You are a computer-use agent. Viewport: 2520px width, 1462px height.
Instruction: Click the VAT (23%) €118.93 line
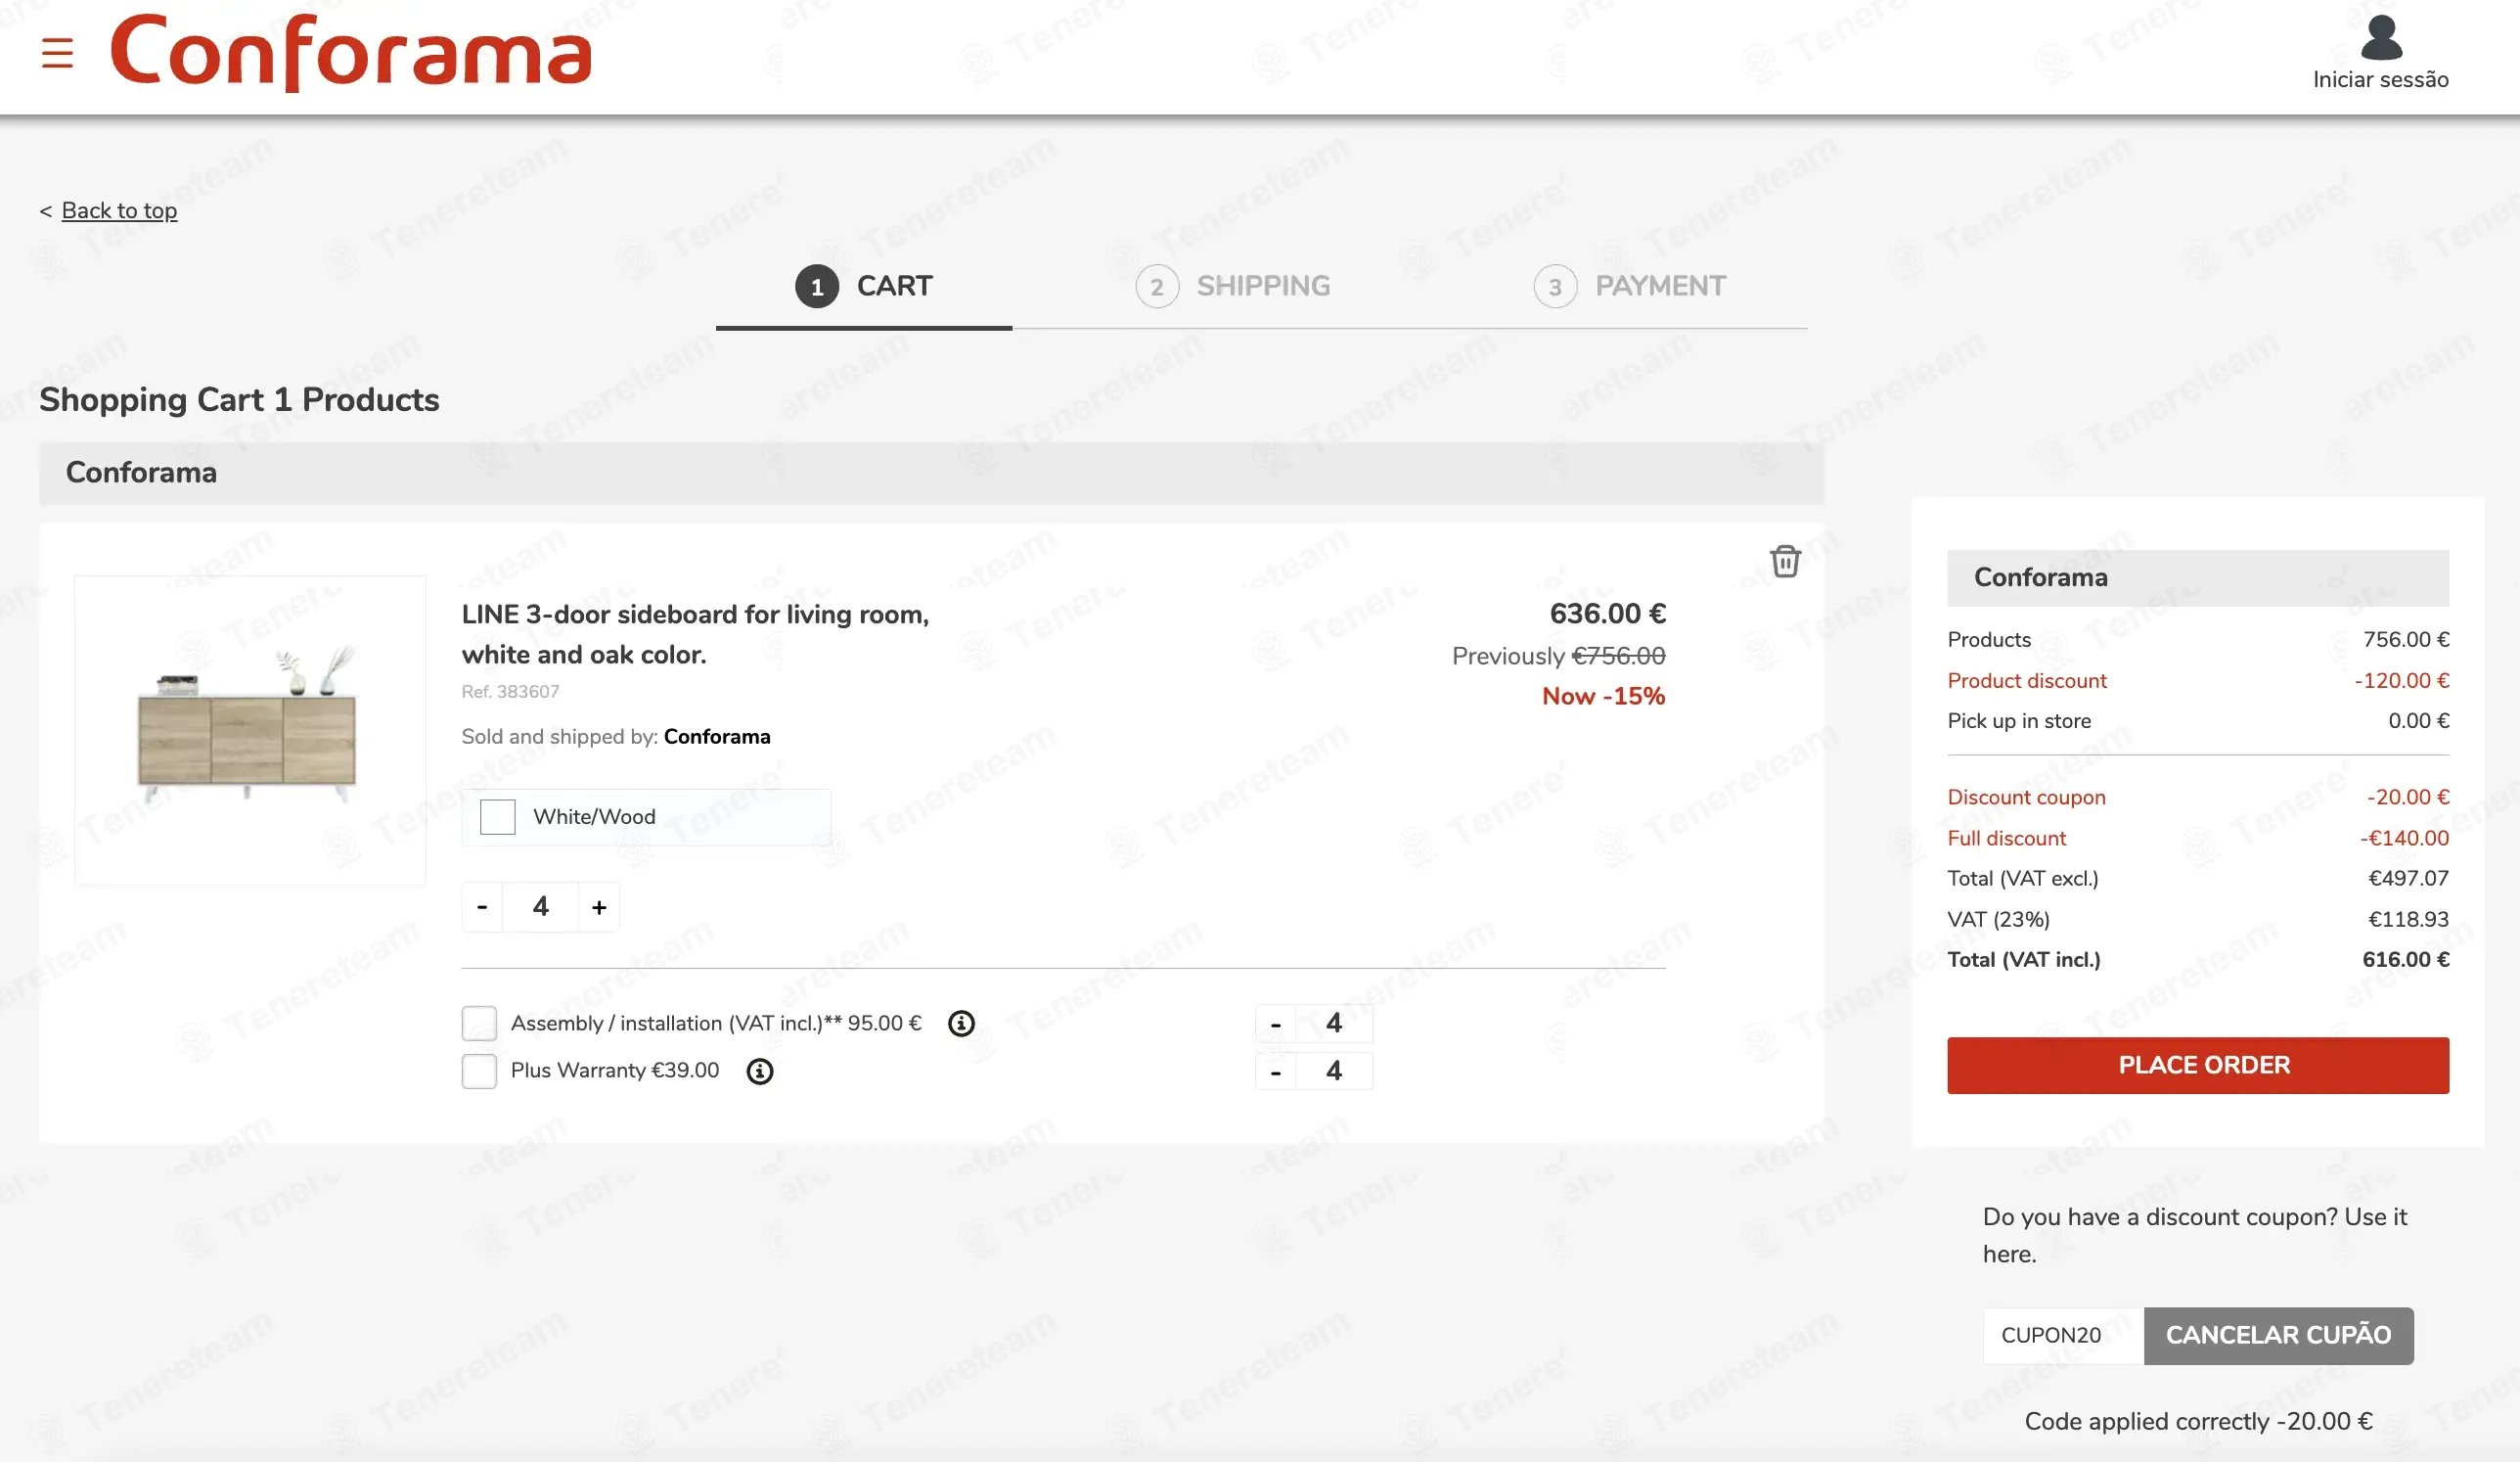2198,919
